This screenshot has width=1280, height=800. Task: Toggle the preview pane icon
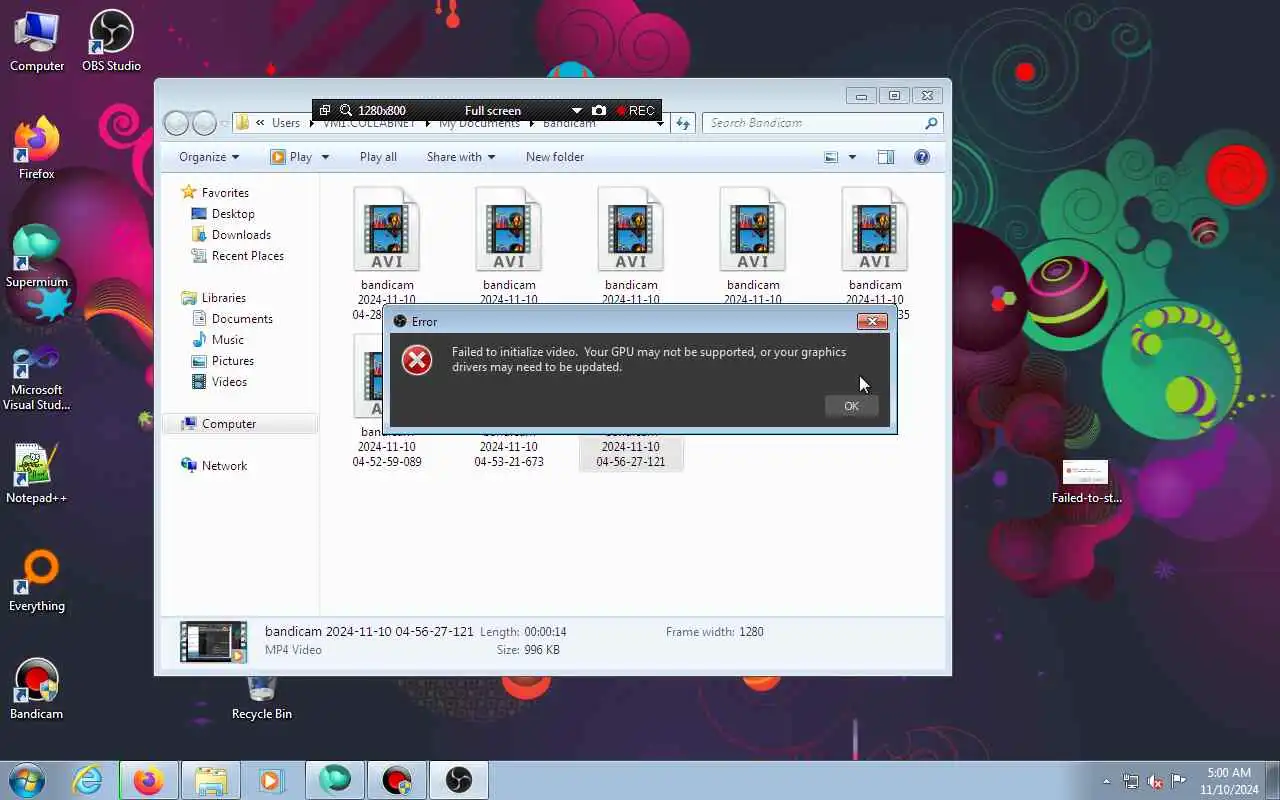coord(885,157)
